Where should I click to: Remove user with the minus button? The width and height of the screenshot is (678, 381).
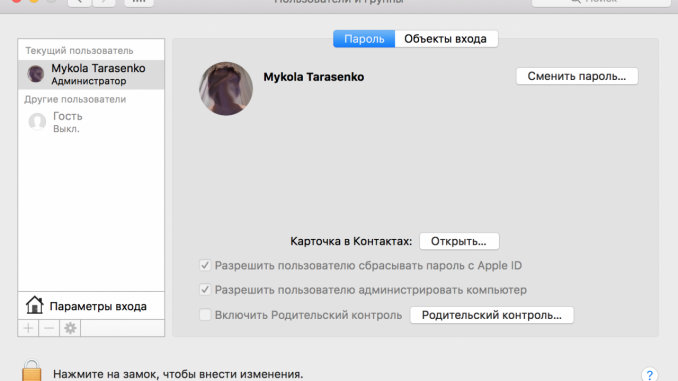click(49, 328)
